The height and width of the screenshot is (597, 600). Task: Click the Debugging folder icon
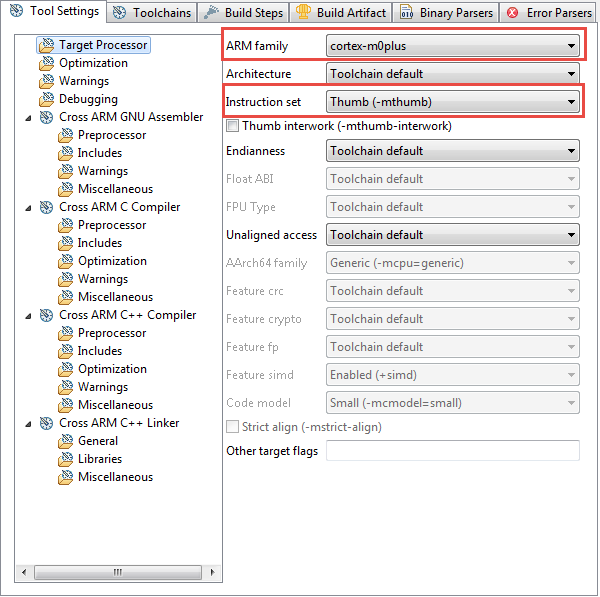tap(47, 99)
